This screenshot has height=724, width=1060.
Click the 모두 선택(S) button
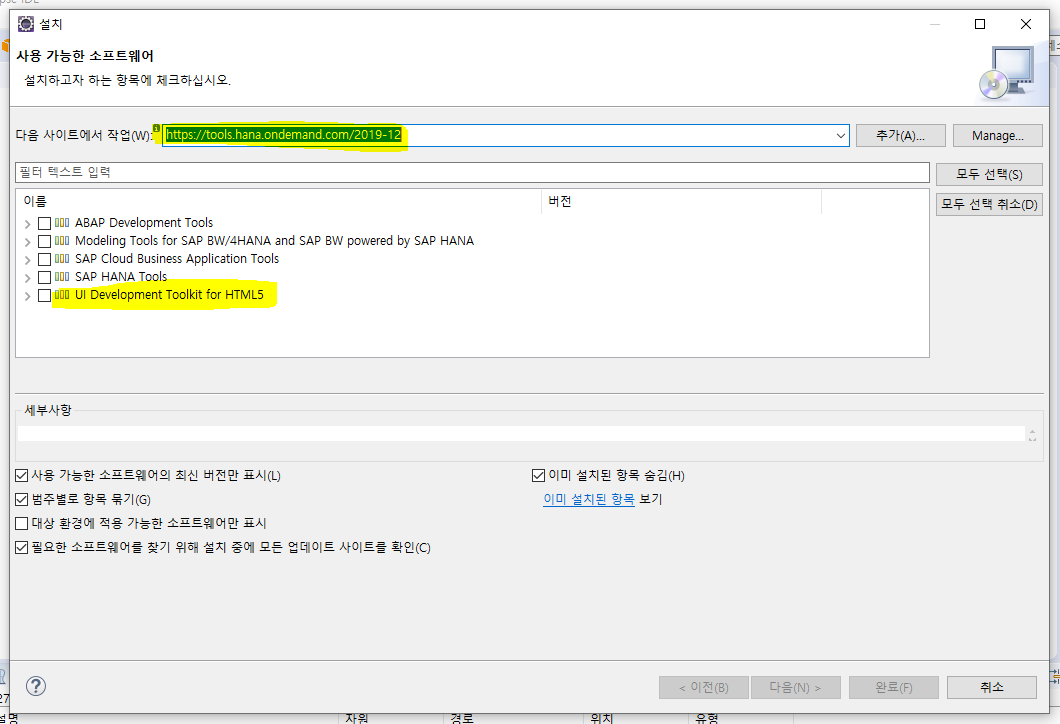point(989,174)
